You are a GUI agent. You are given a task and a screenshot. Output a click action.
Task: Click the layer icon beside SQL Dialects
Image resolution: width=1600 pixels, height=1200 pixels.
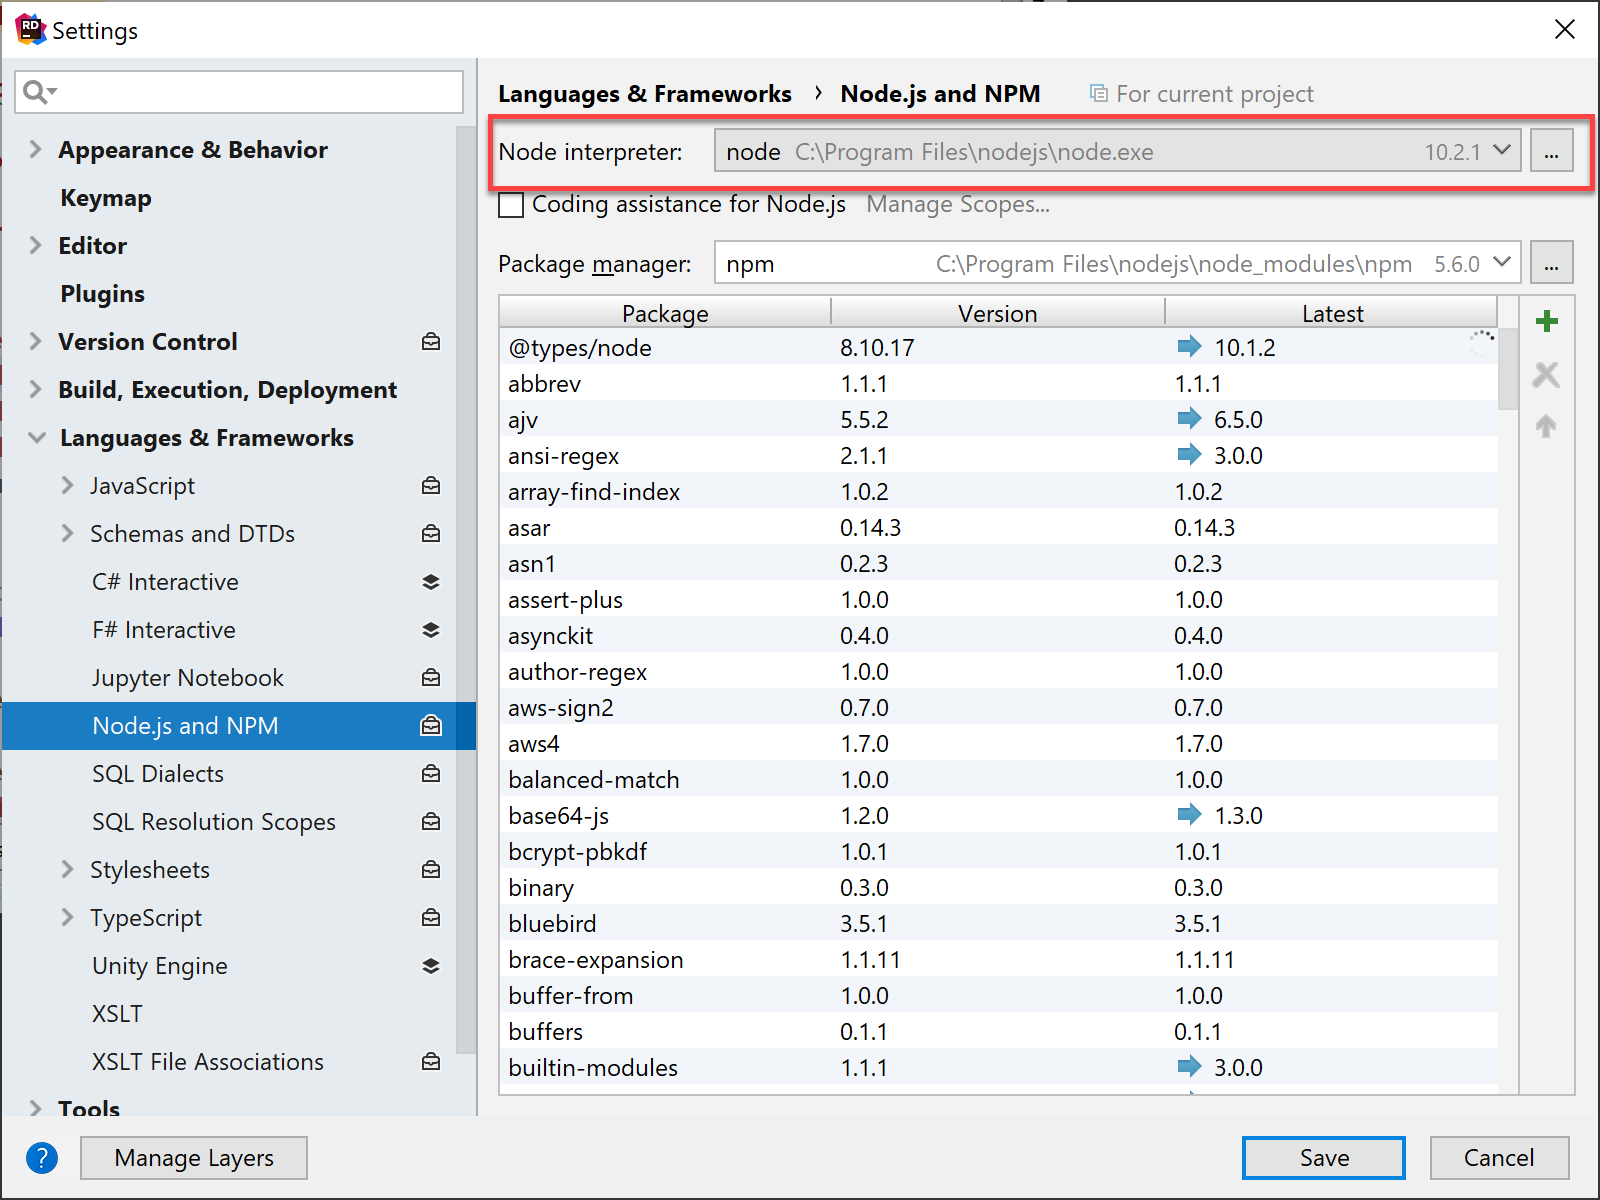point(431,774)
